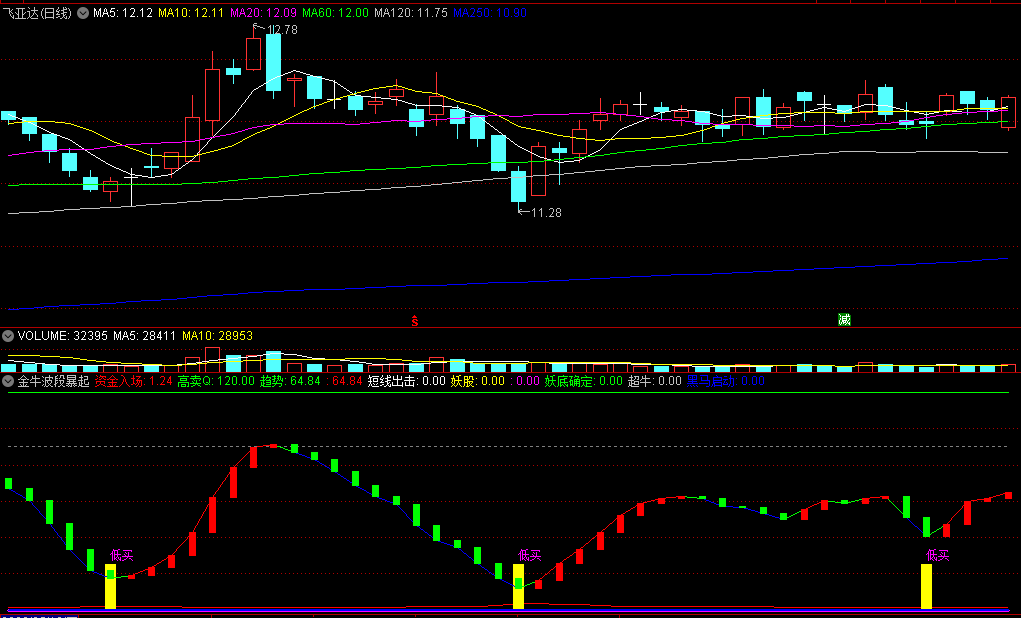Click the 妖股: 0.00 value
Image resolution: width=1021 pixels, height=618 pixels.
[477, 381]
